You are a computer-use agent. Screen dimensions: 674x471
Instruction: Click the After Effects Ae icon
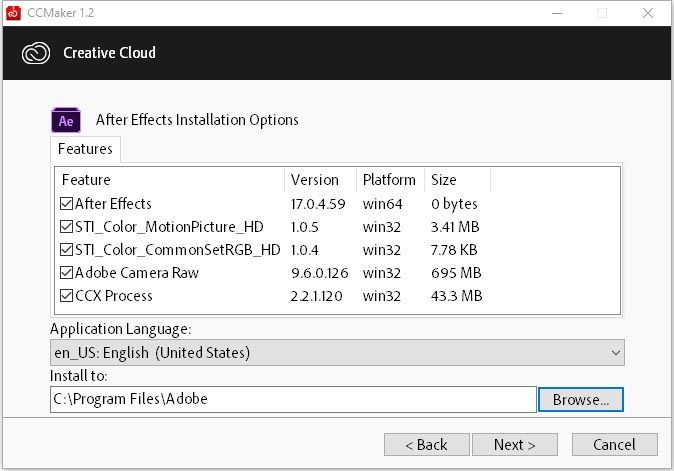(66, 120)
